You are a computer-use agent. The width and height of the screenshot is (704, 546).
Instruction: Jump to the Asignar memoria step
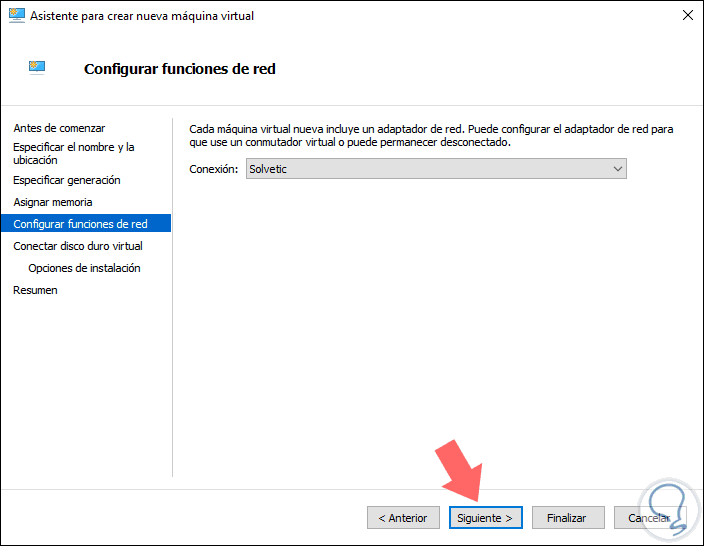click(52, 202)
